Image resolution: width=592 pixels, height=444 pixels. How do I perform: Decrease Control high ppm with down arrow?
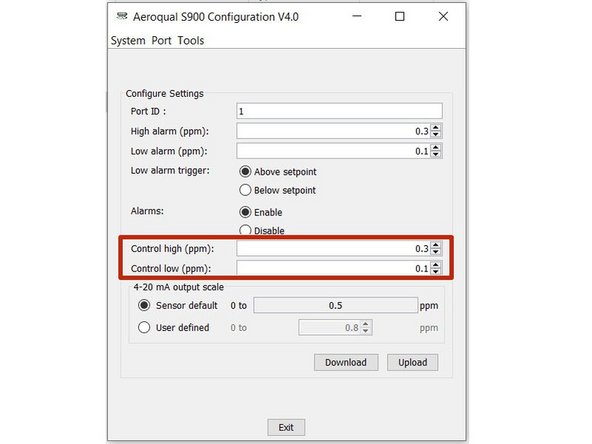pos(436,252)
